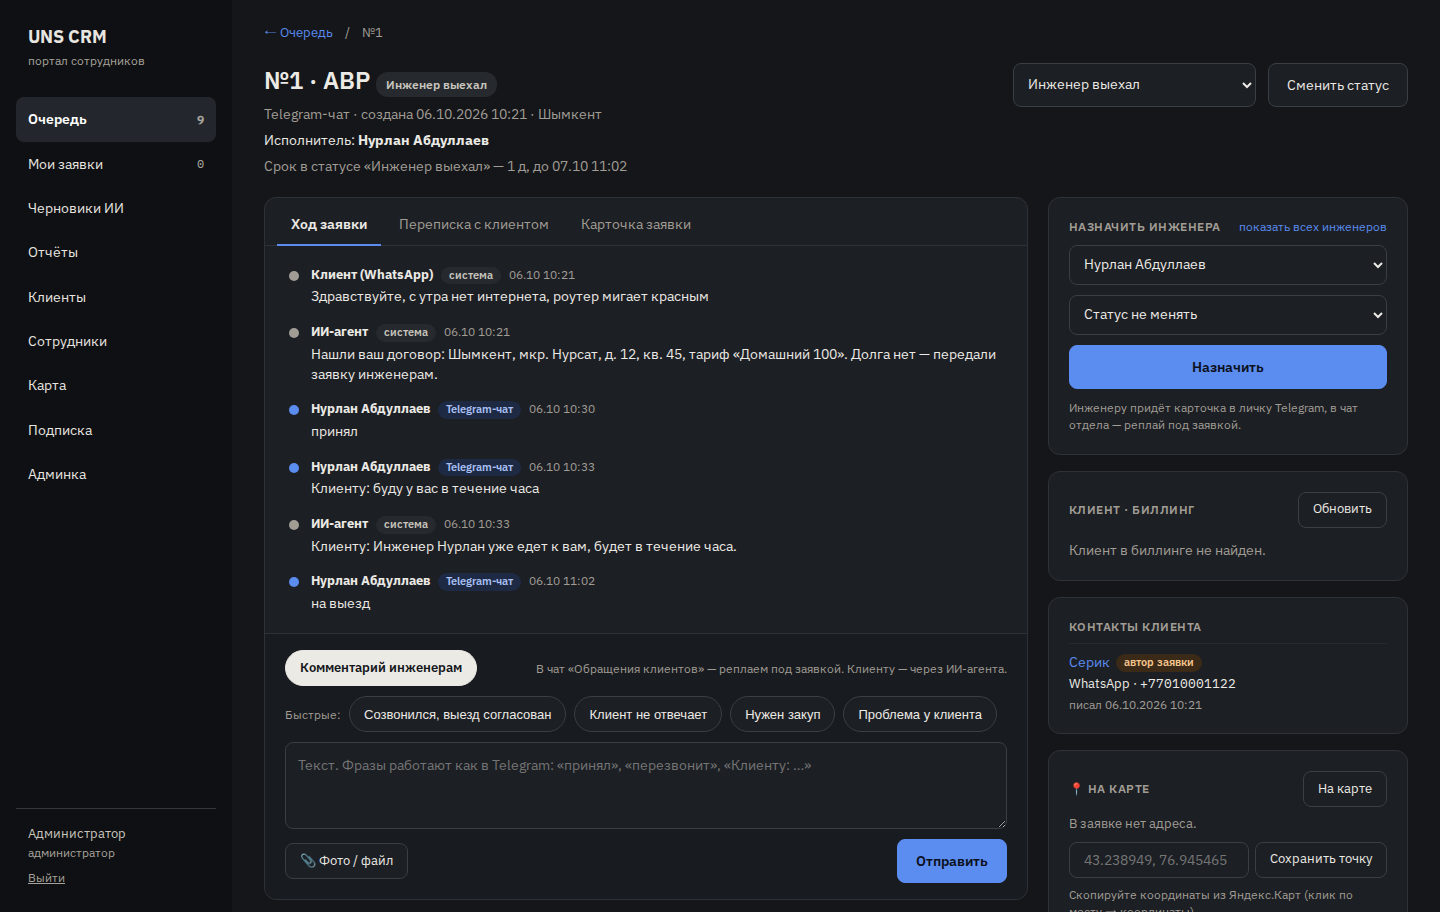1440x912 pixels.
Task: Go to Черновики ИИ
Action: [116, 208]
